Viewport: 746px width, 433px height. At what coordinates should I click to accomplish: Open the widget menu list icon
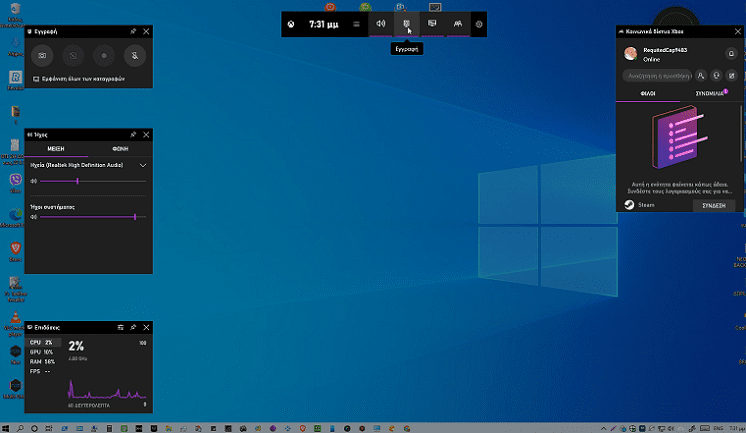tap(356, 24)
